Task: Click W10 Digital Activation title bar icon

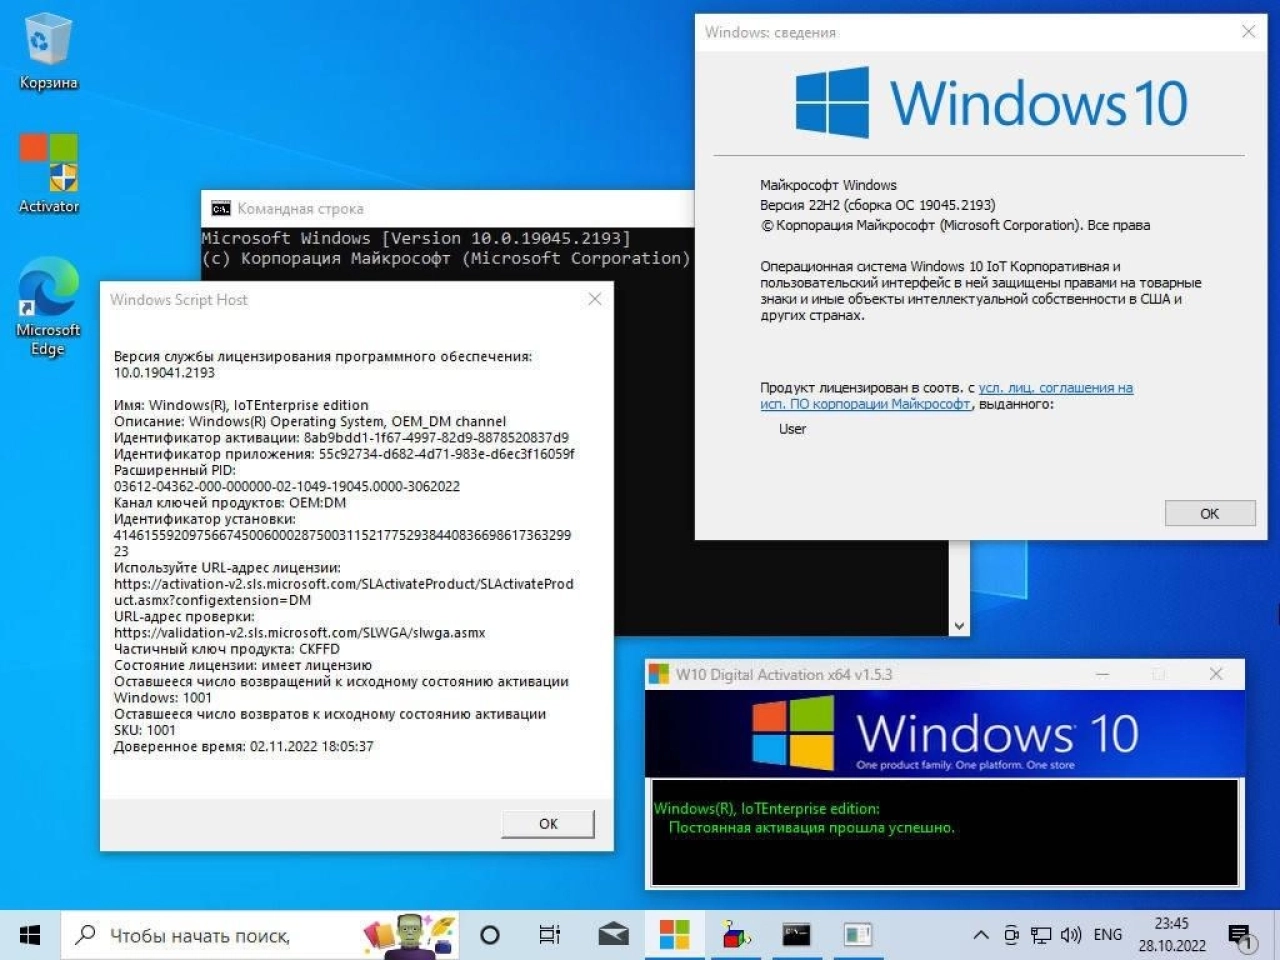Action: tap(659, 674)
